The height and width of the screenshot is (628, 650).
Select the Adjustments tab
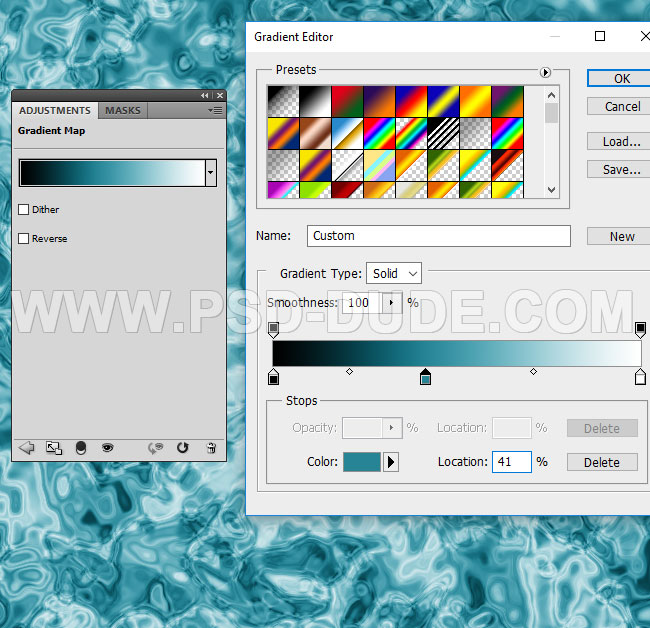(55, 111)
